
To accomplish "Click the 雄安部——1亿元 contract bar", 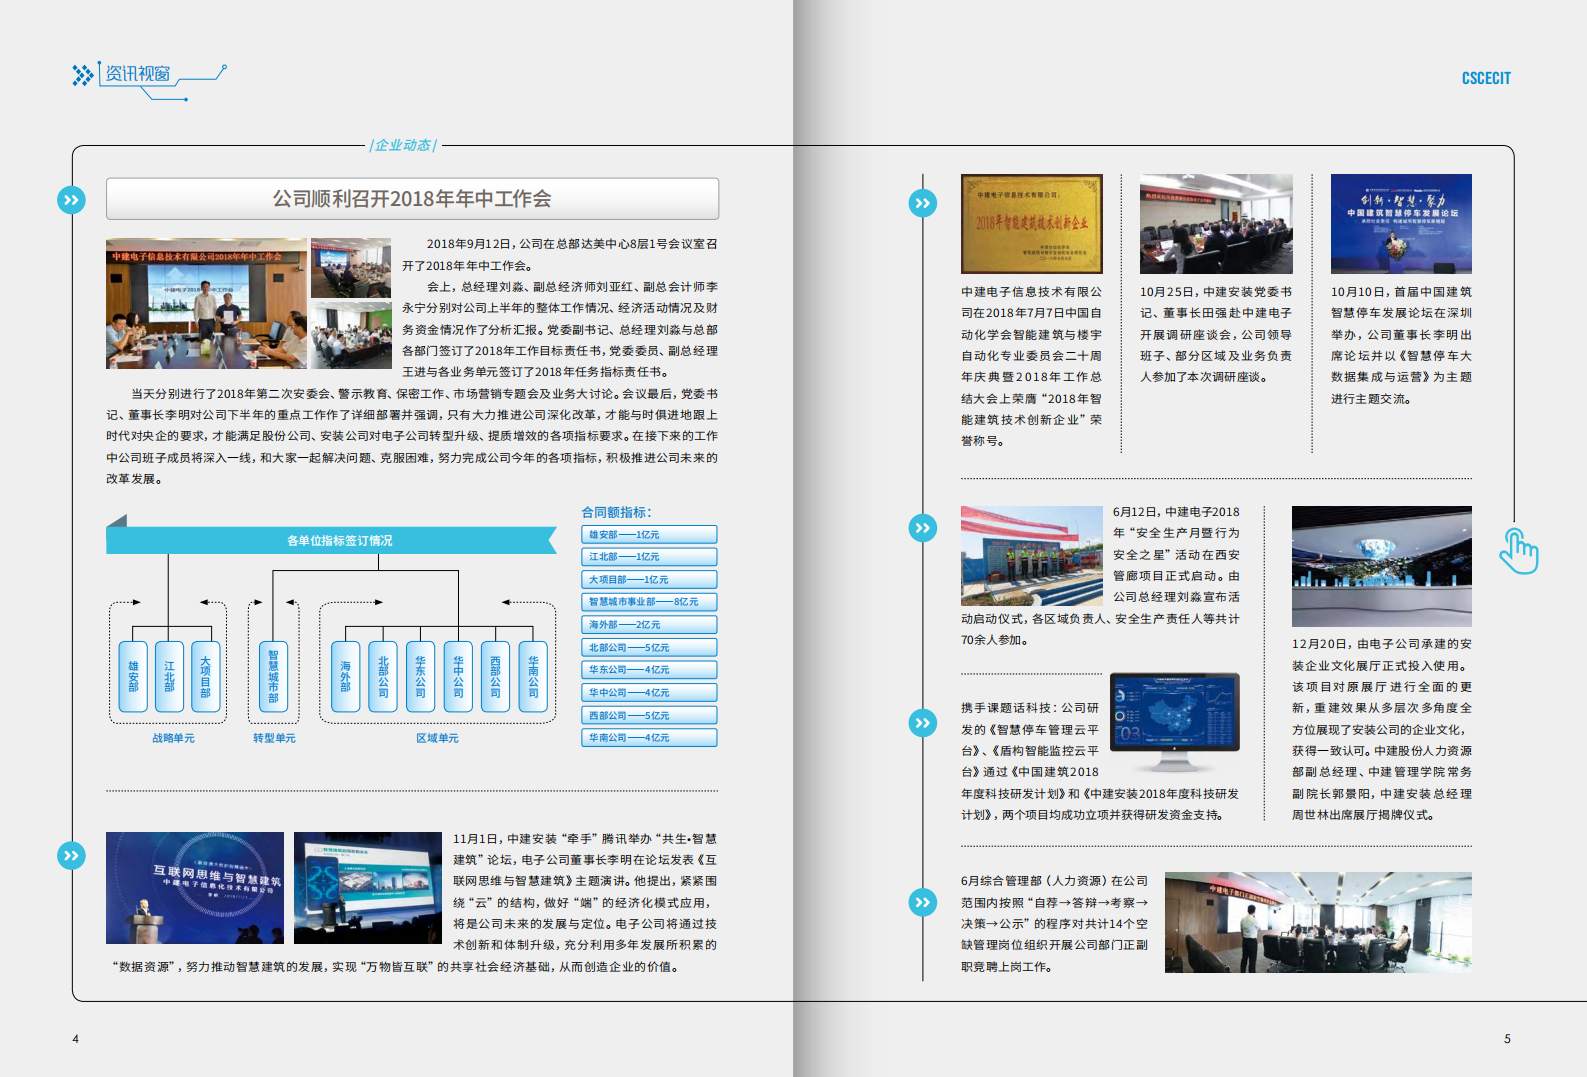I will pos(649,535).
